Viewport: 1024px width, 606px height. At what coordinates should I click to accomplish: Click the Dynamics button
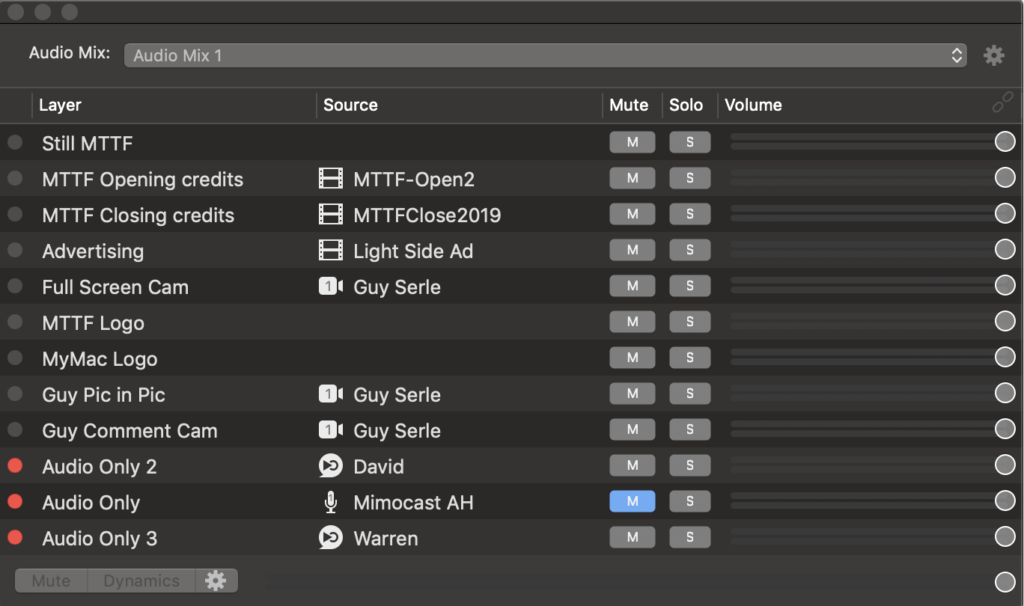pyautogui.click(x=141, y=580)
